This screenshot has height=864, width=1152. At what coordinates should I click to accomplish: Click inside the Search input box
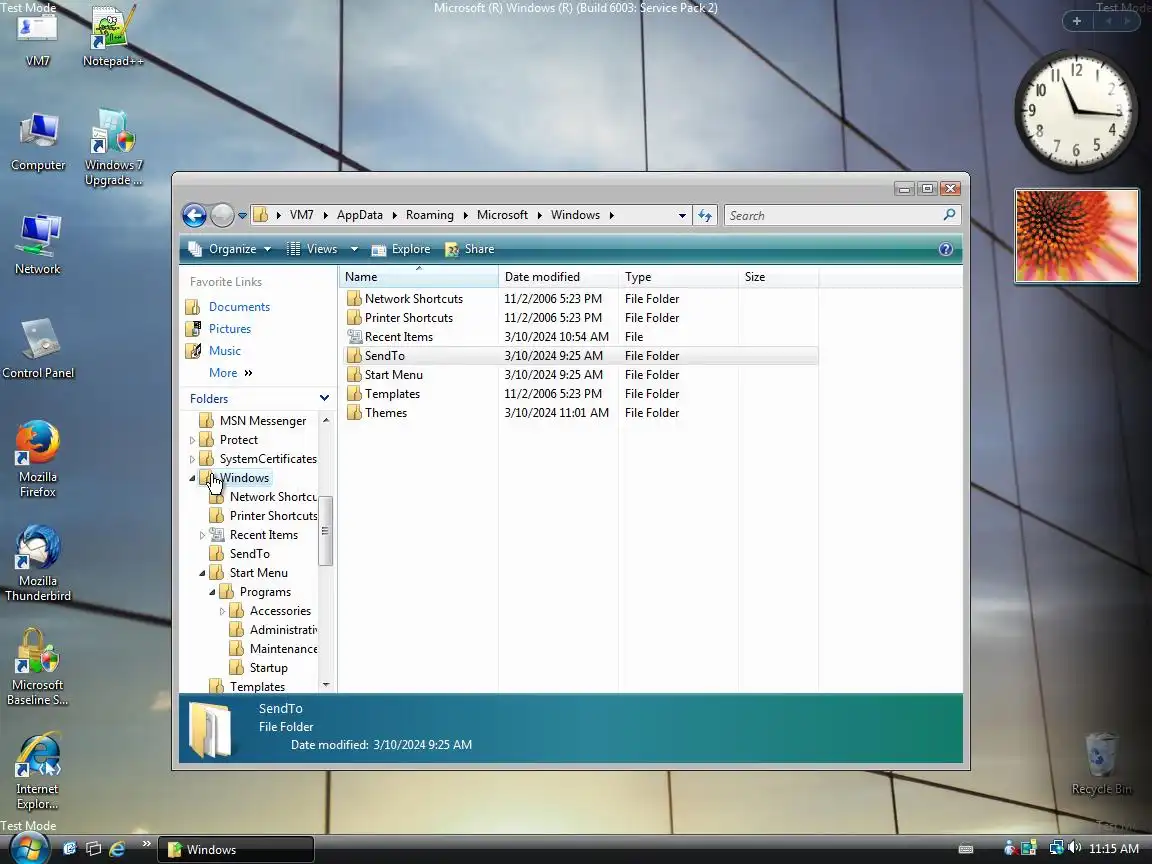pyautogui.click(x=834, y=215)
